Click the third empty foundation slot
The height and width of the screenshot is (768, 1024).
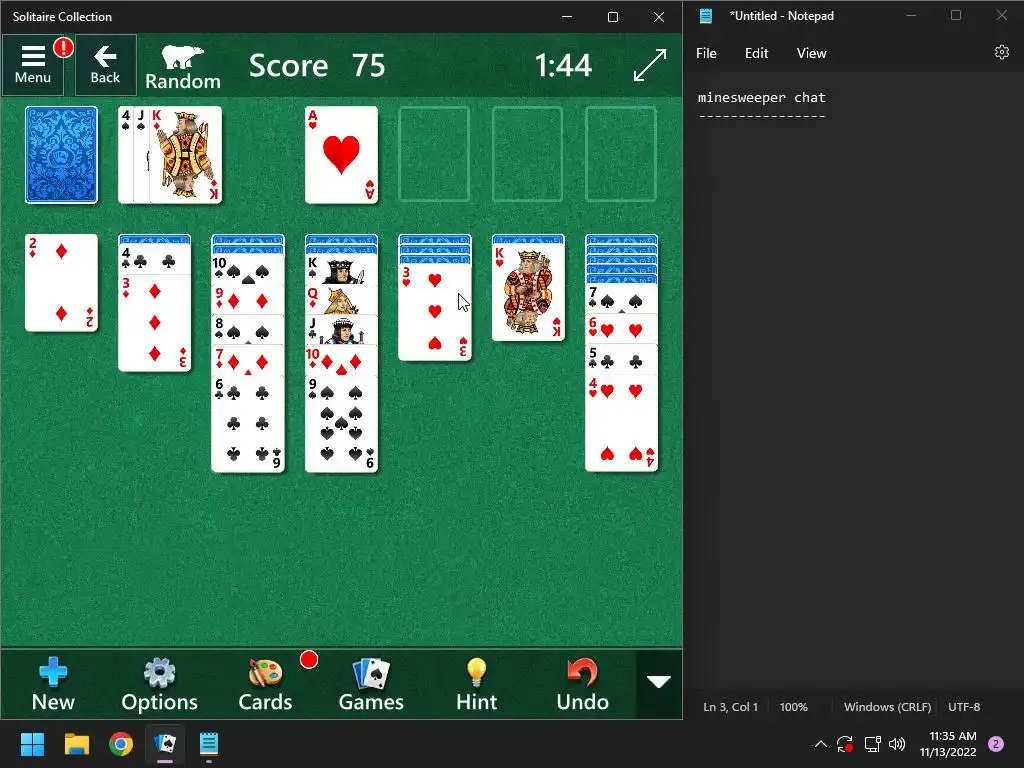[528, 155]
